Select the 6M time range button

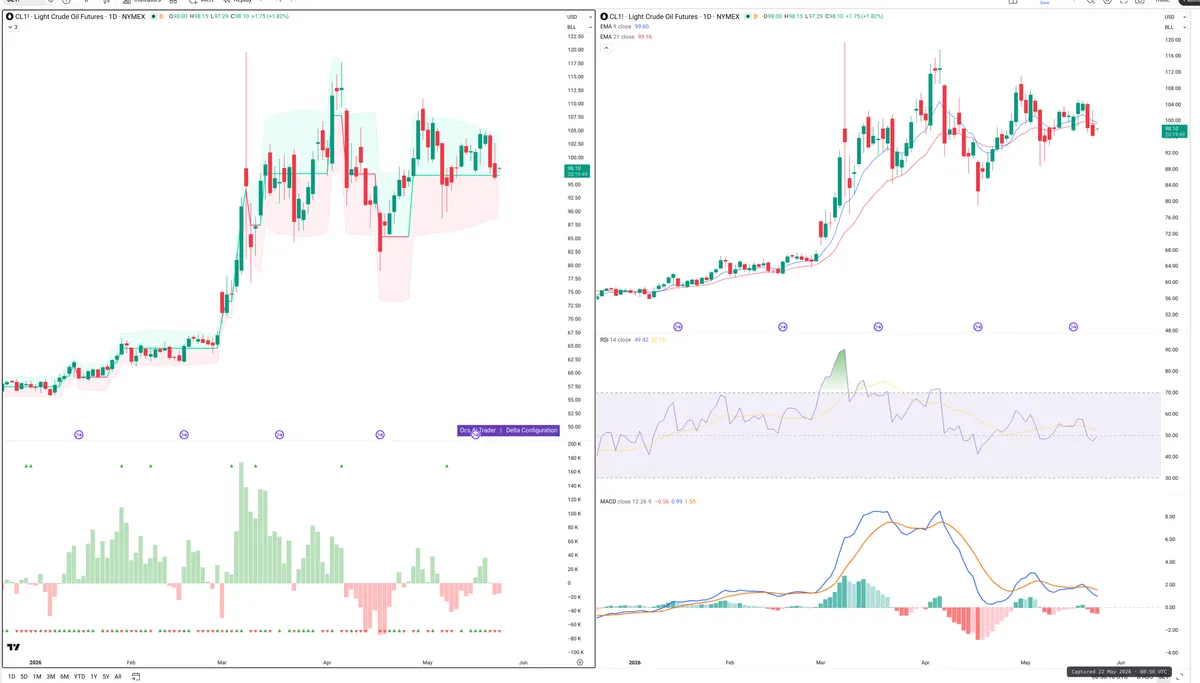pyautogui.click(x=64, y=677)
